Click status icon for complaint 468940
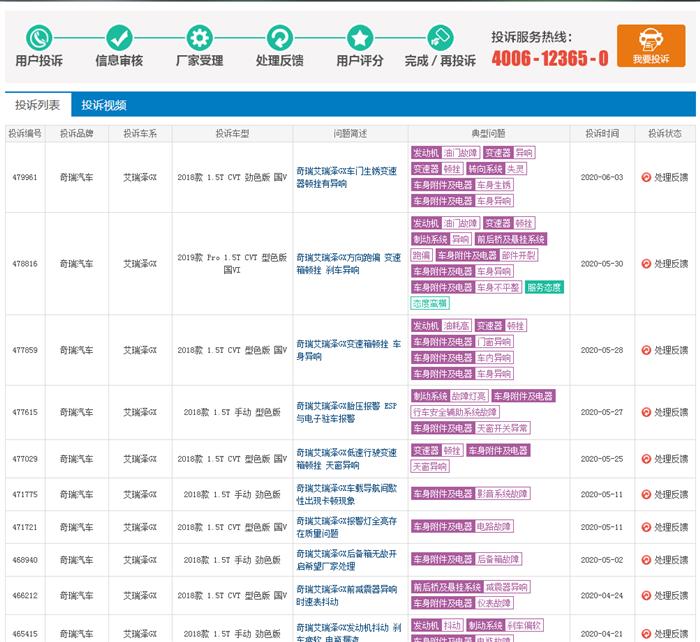The height and width of the screenshot is (642, 700). [x=646, y=560]
